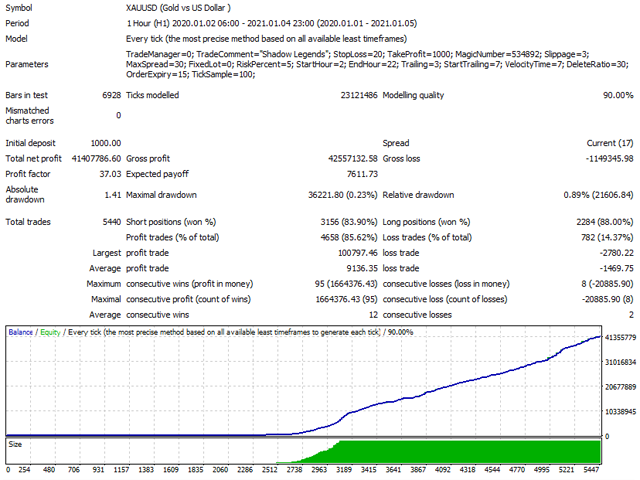Image resolution: width=640 pixels, height=480 pixels.
Task: Select the Long positions value 2284 (88.00%)
Action: pyautogui.click(x=604, y=222)
